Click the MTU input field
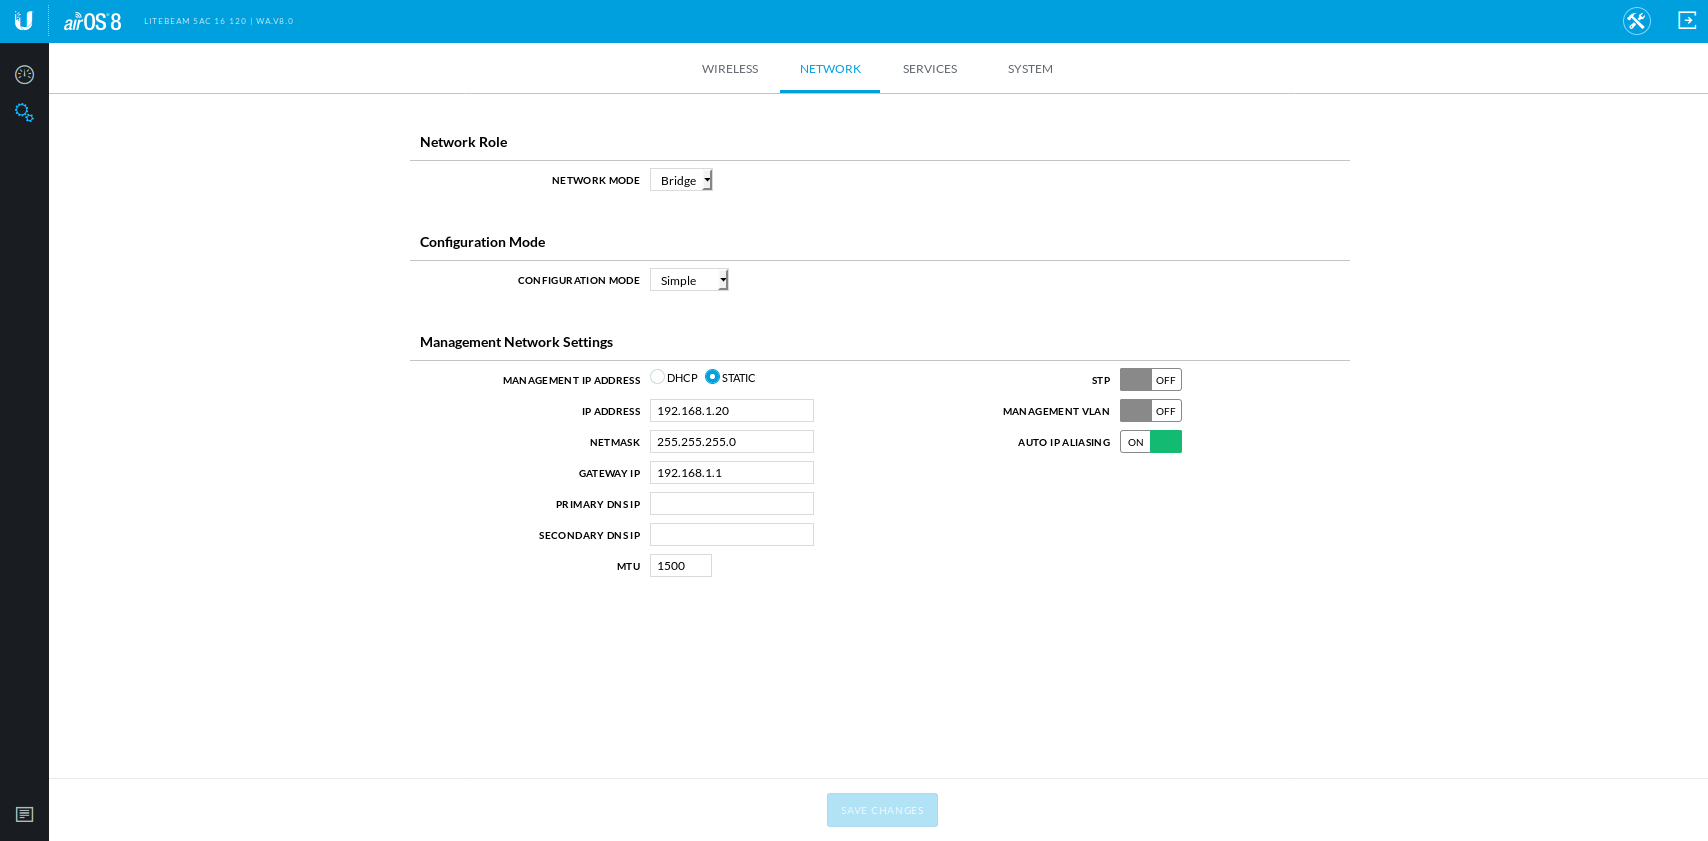1708x841 pixels. (x=681, y=566)
